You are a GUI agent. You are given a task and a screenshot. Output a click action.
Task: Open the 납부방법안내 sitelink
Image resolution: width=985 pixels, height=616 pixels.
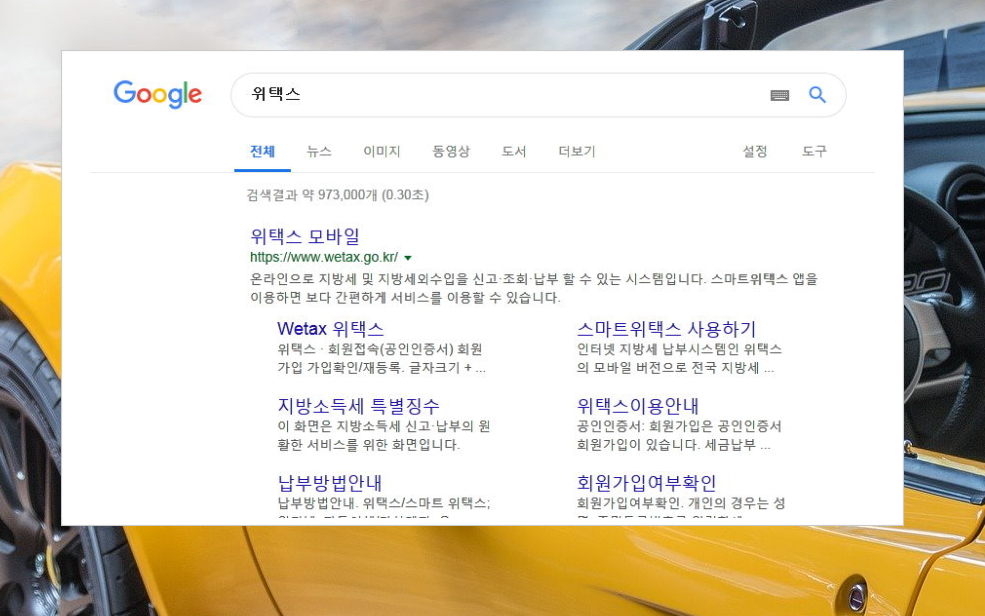tap(329, 482)
